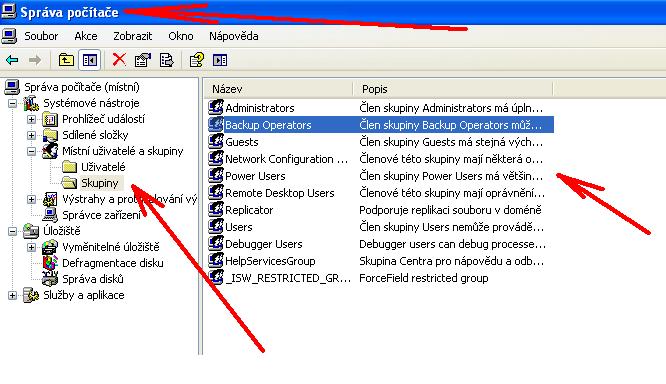Click the Guests group icon
The width and height of the screenshot is (666, 384).
[x=216, y=141]
